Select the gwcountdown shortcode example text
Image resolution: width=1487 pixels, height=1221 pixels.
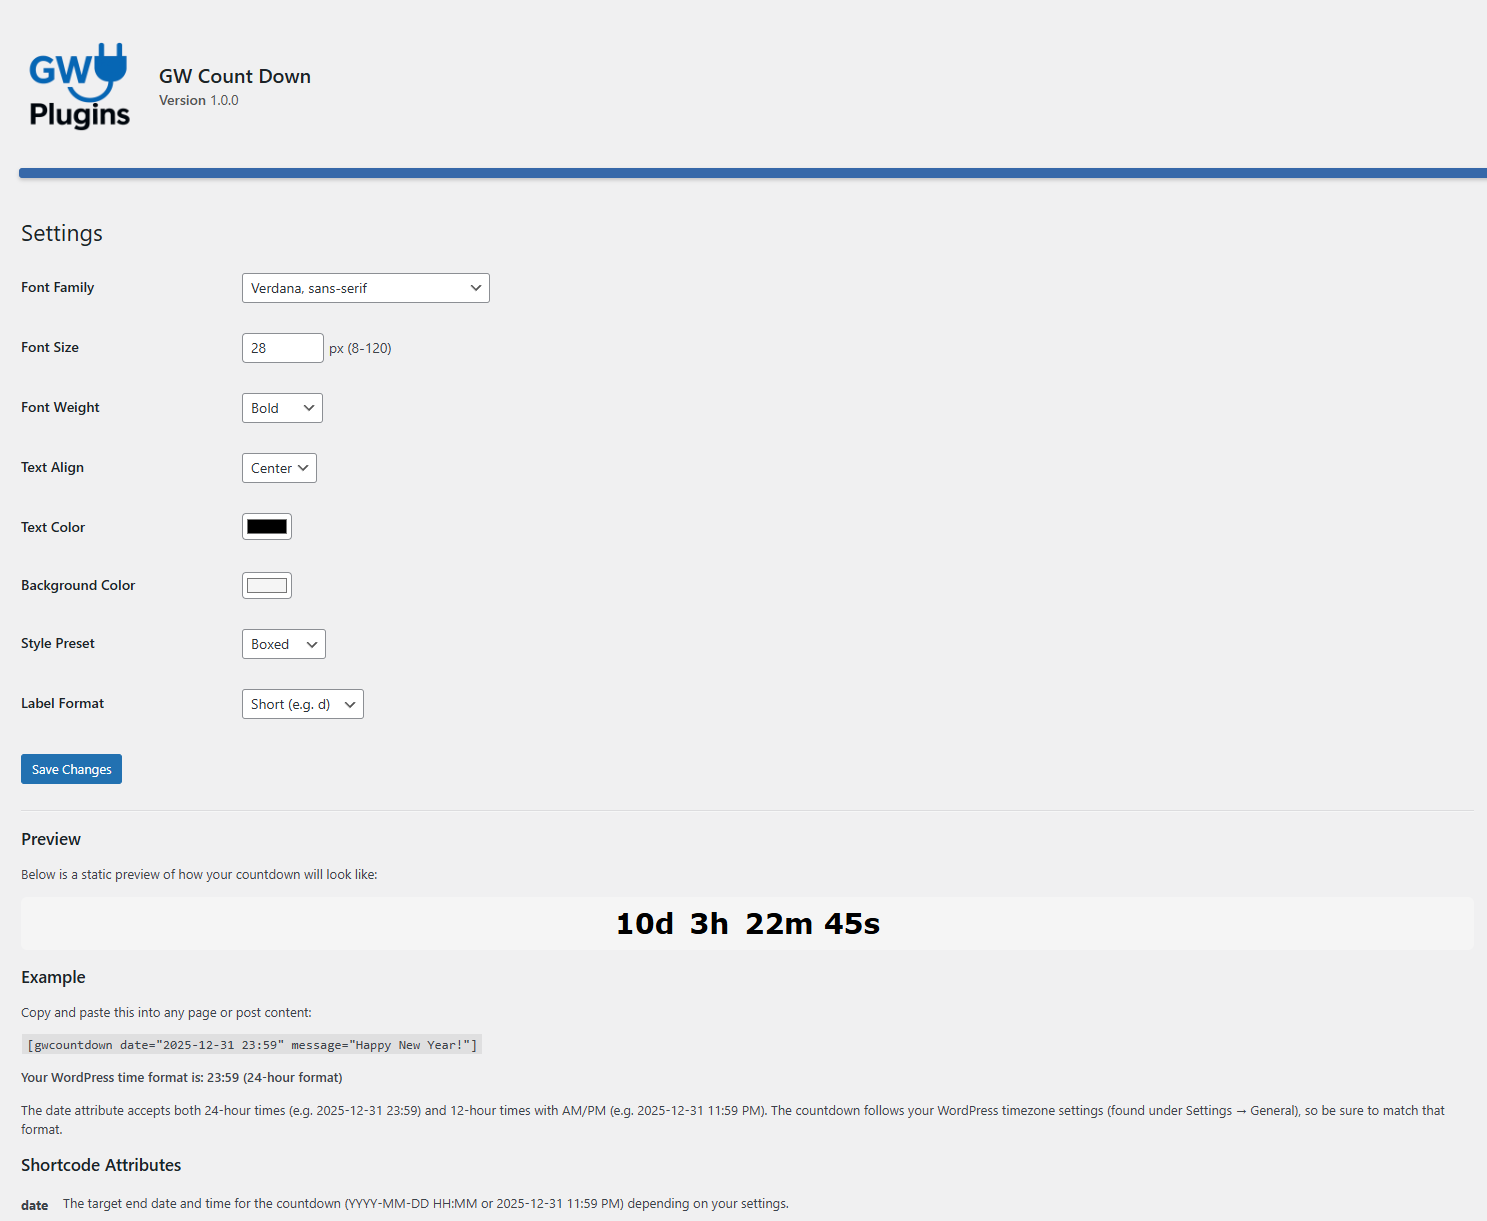(x=251, y=1044)
